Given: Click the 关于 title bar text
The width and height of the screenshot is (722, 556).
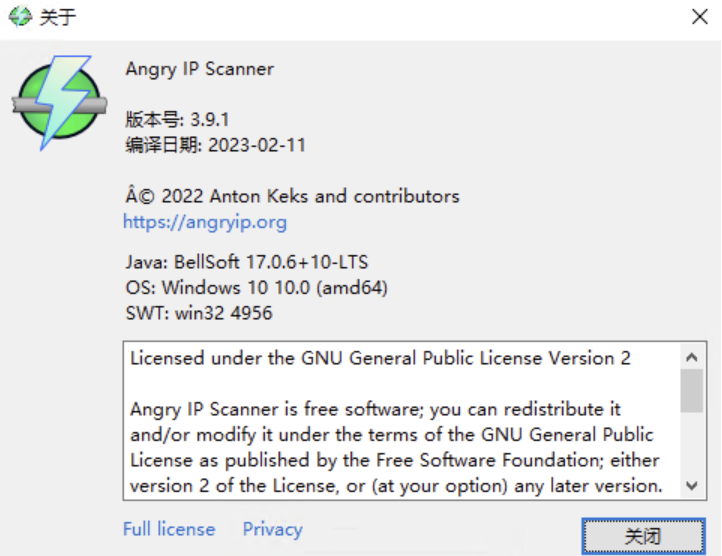Looking at the screenshot, I should [57, 17].
